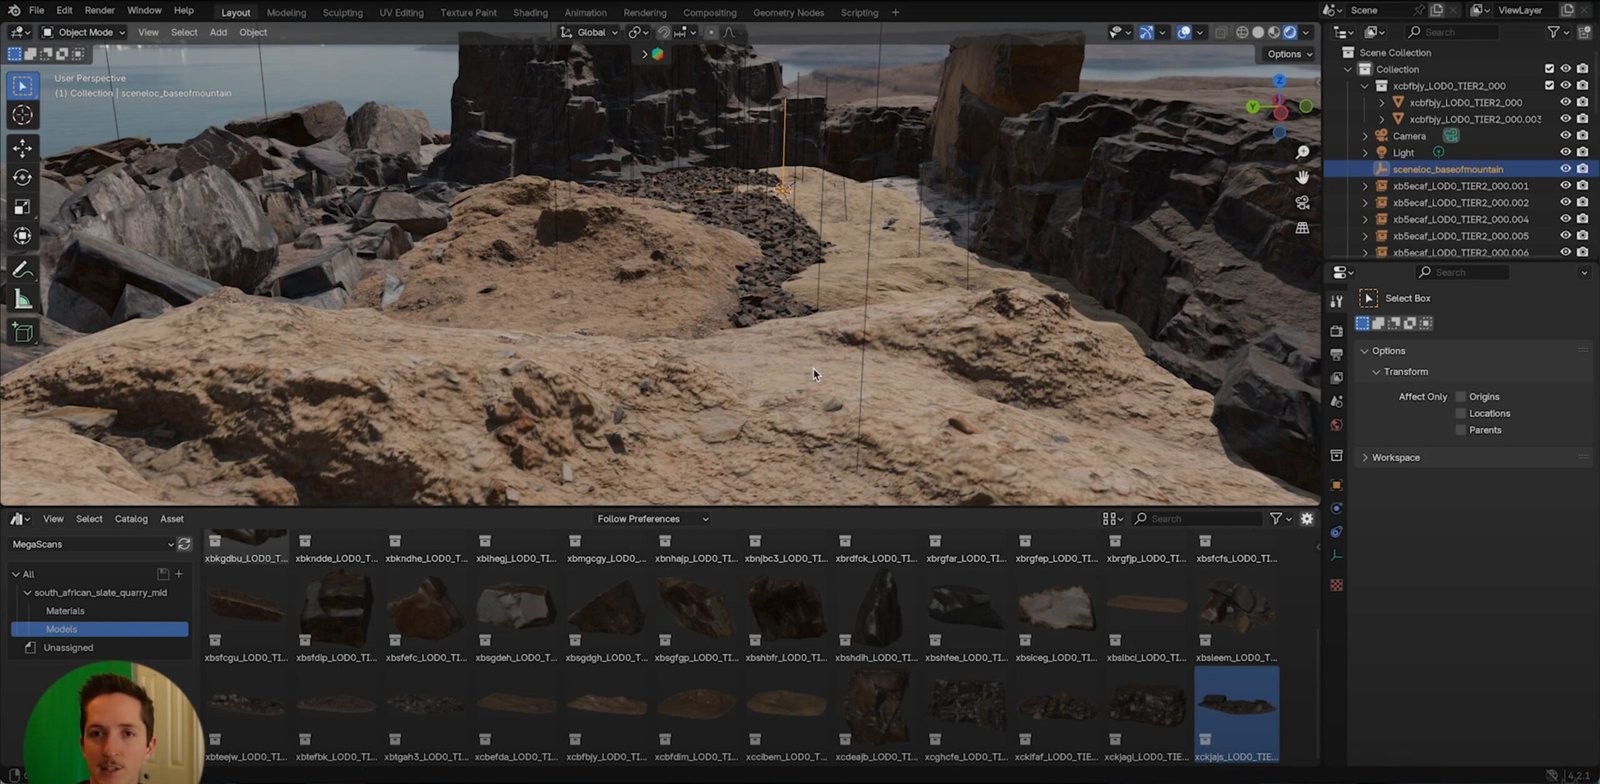The height and width of the screenshot is (784, 1600).
Task: Select the Scale tool
Action: coord(22,207)
